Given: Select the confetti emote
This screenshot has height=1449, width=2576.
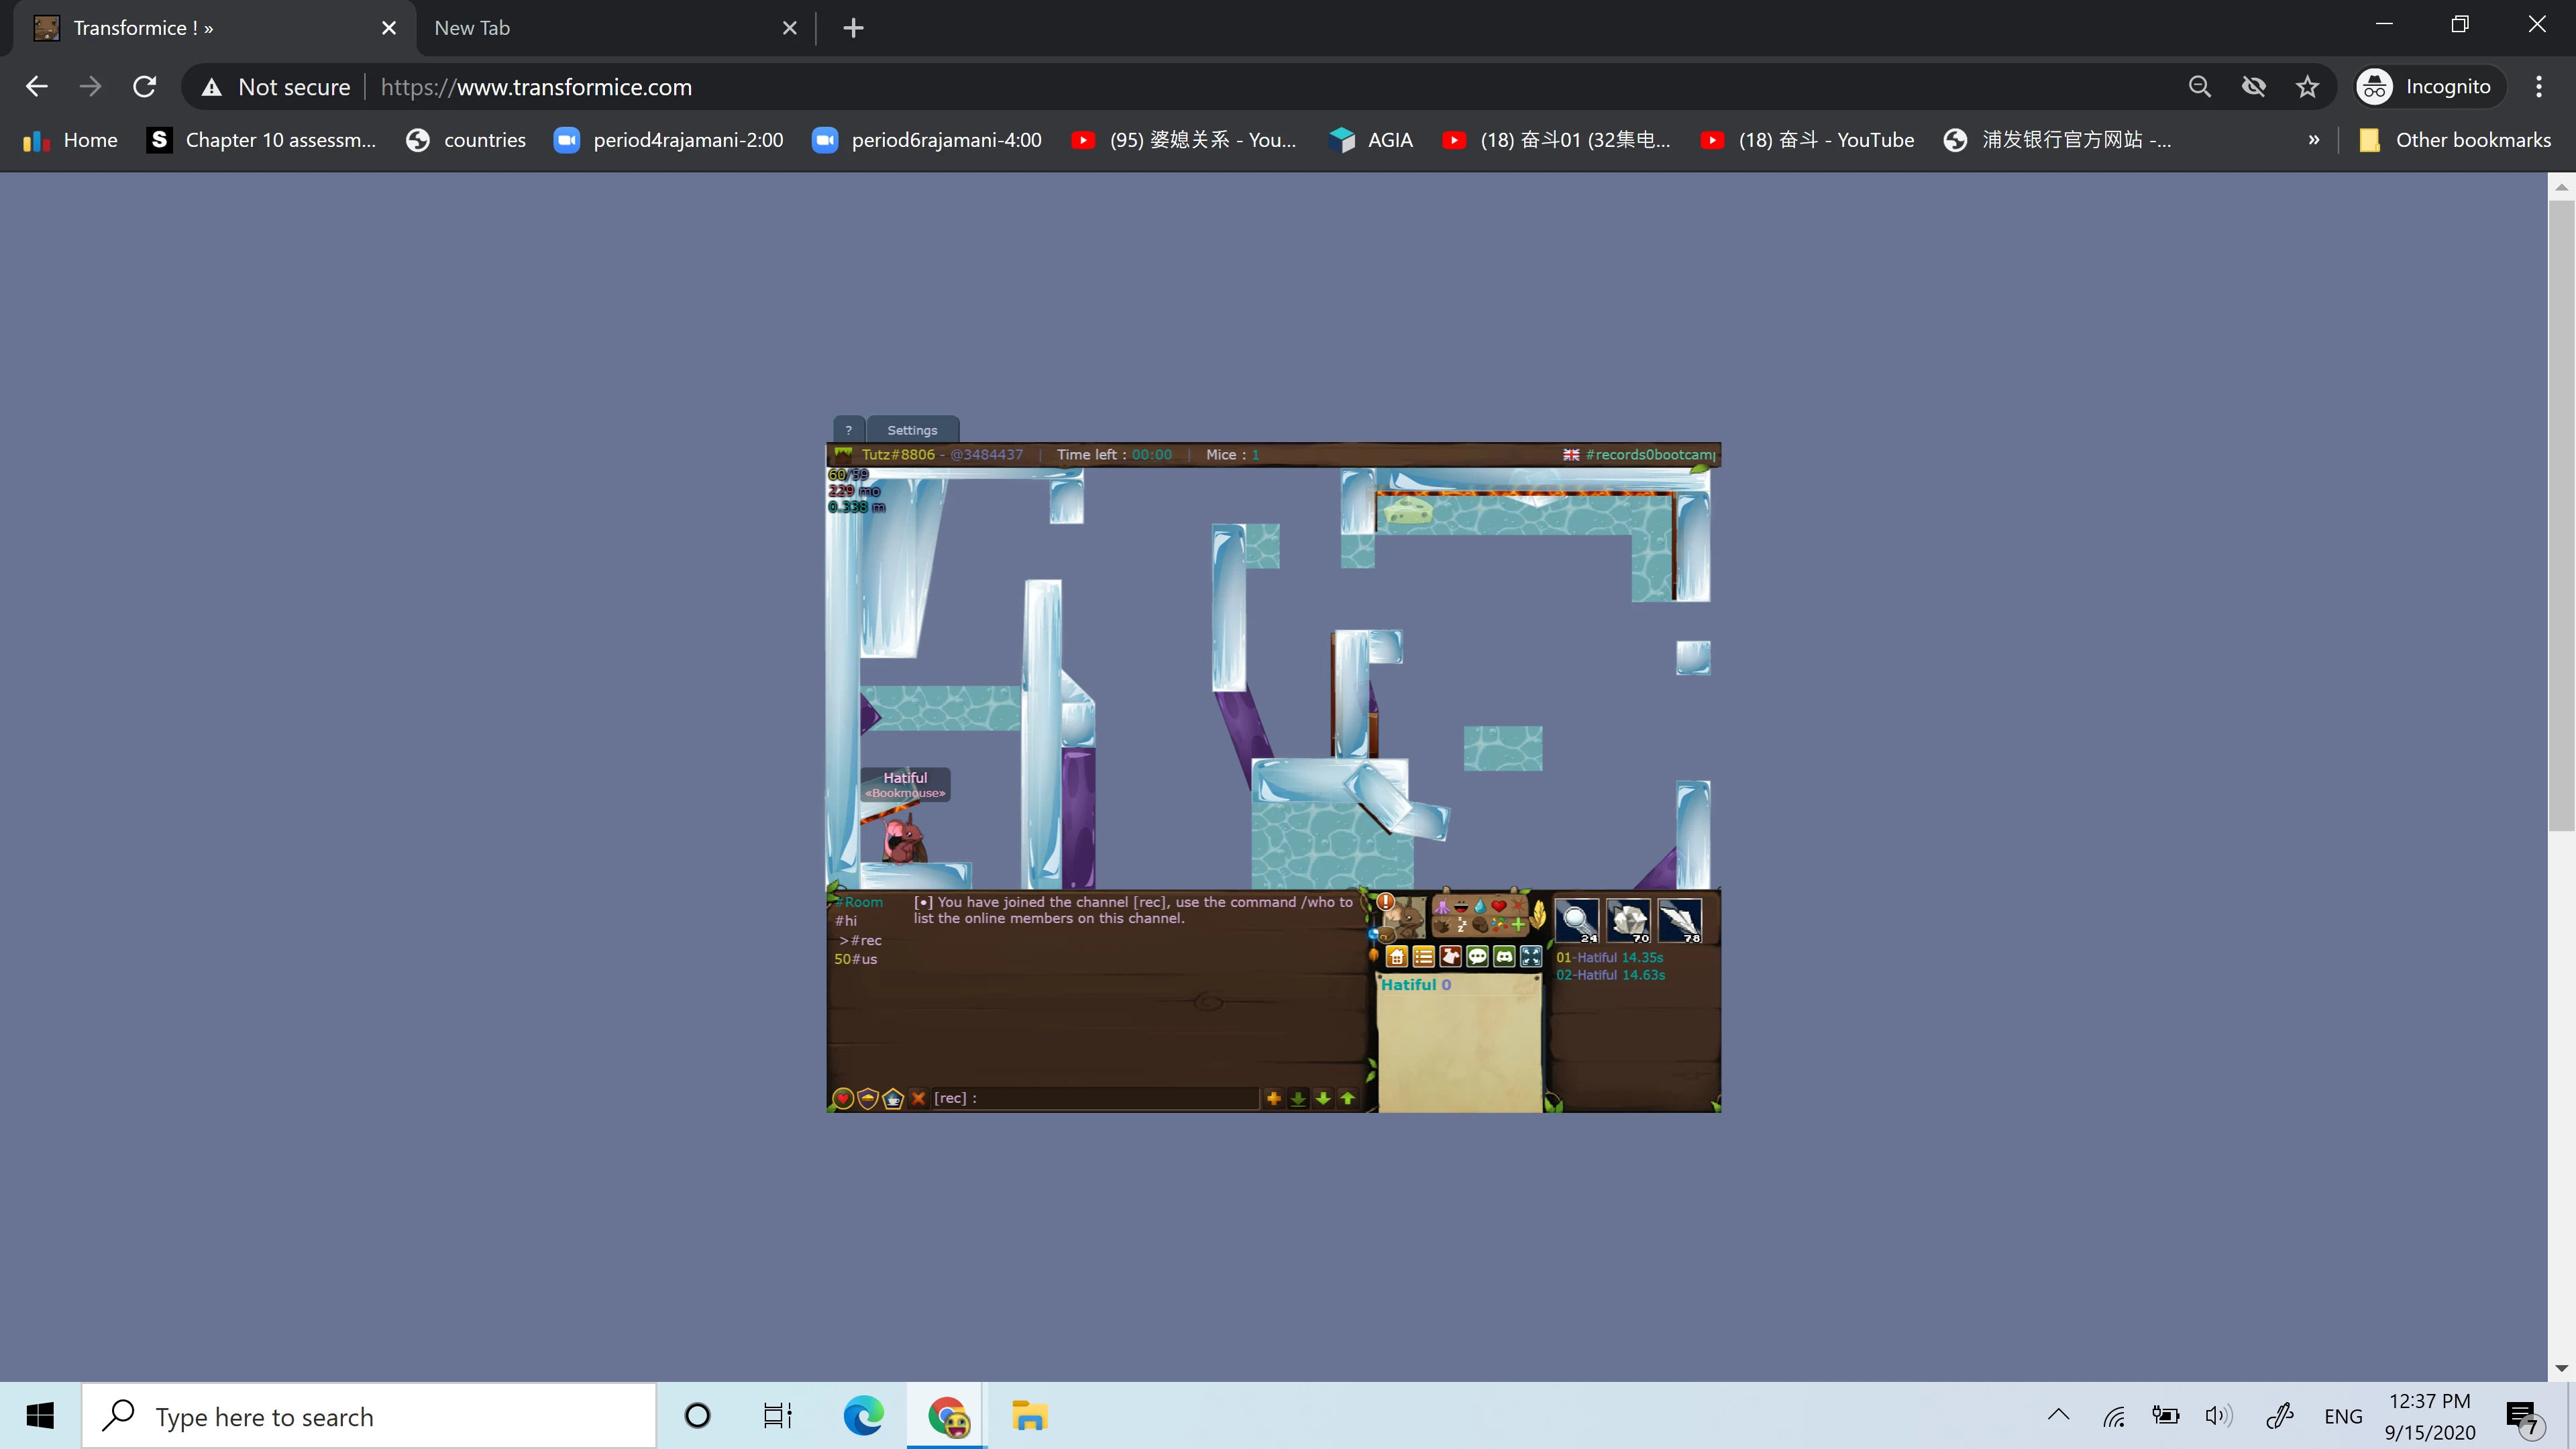Looking at the screenshot, I should [1499, 925].
